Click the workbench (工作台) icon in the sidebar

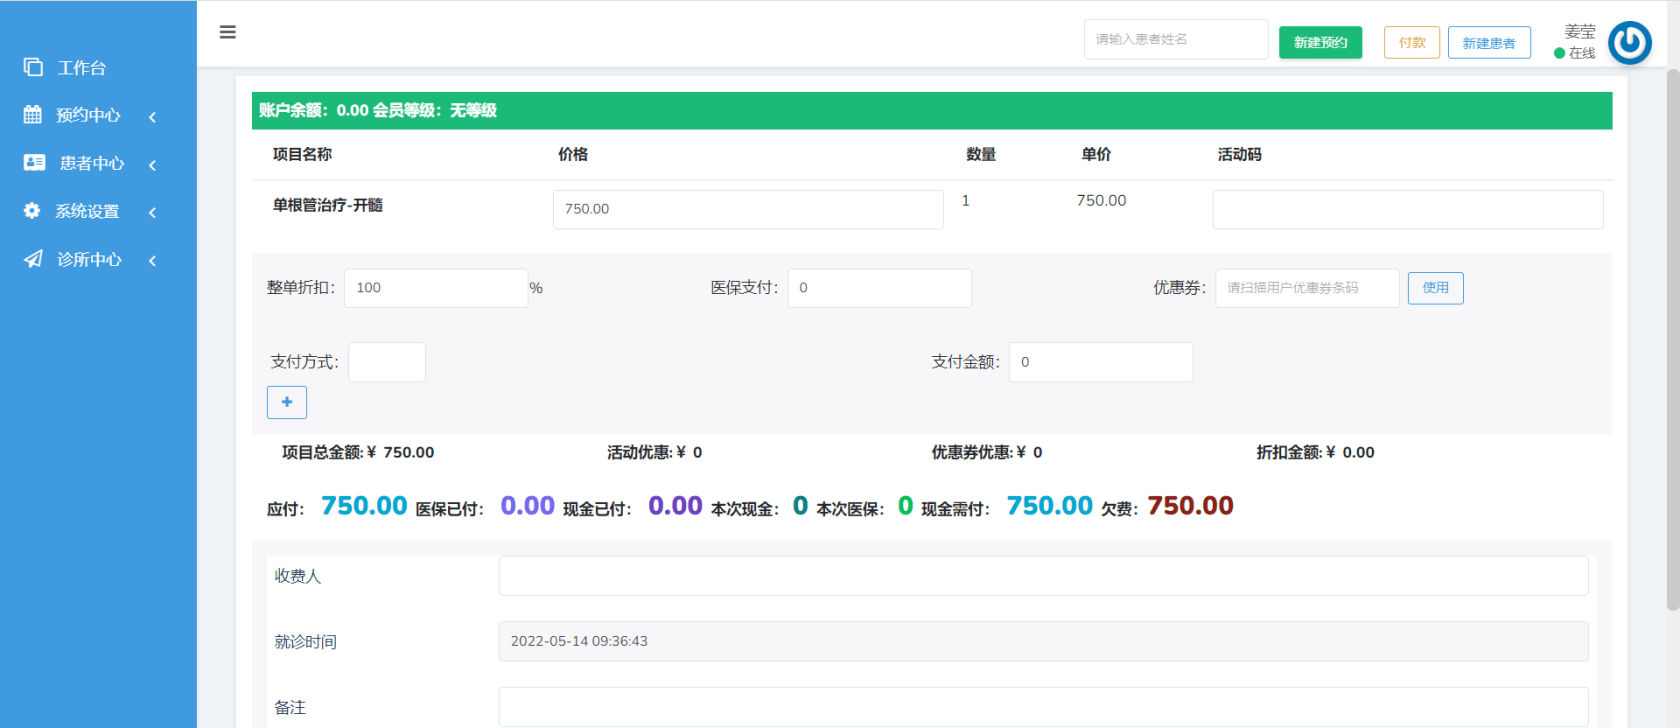pyautogui.click(x=33, y=67)
